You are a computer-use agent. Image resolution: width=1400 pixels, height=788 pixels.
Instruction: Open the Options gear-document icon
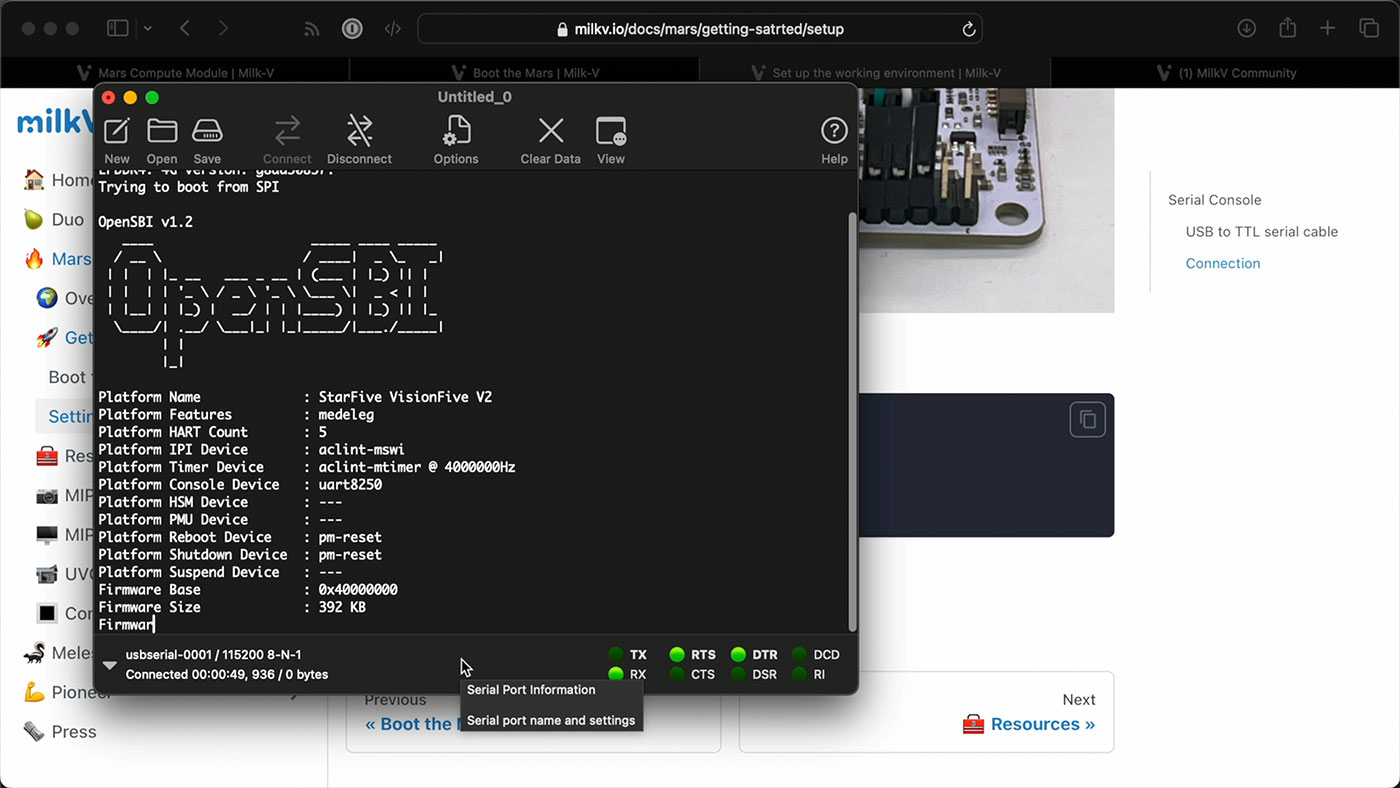coord(456,131)
